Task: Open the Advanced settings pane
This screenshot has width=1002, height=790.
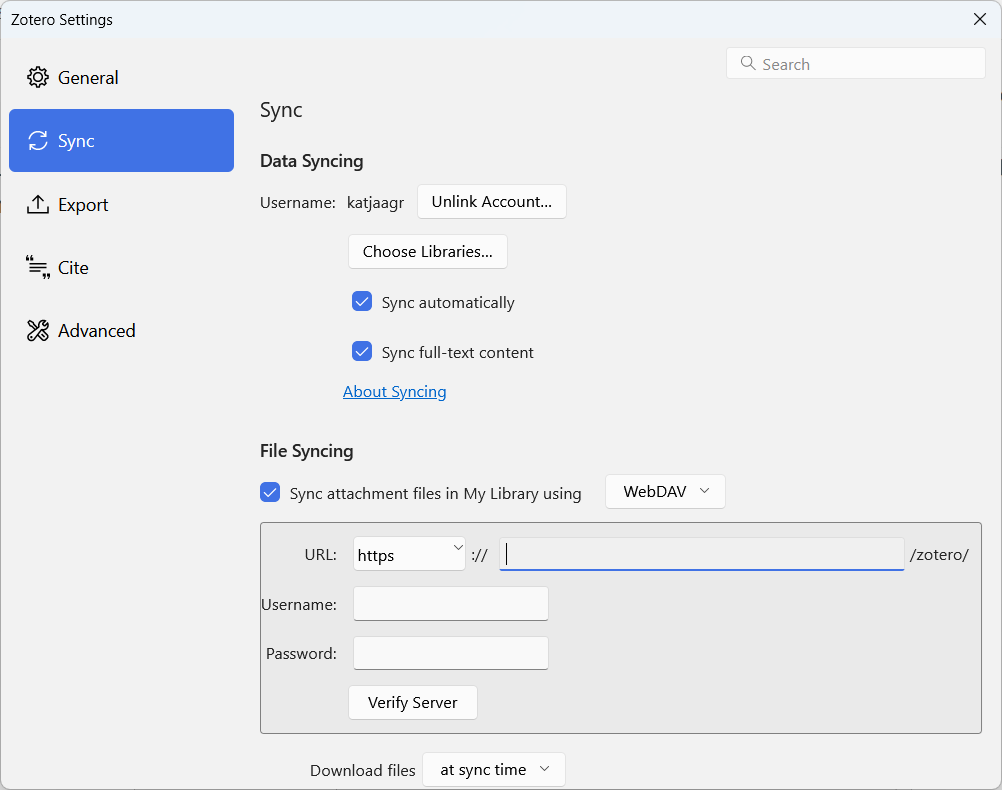Action: tap(121, 330)
